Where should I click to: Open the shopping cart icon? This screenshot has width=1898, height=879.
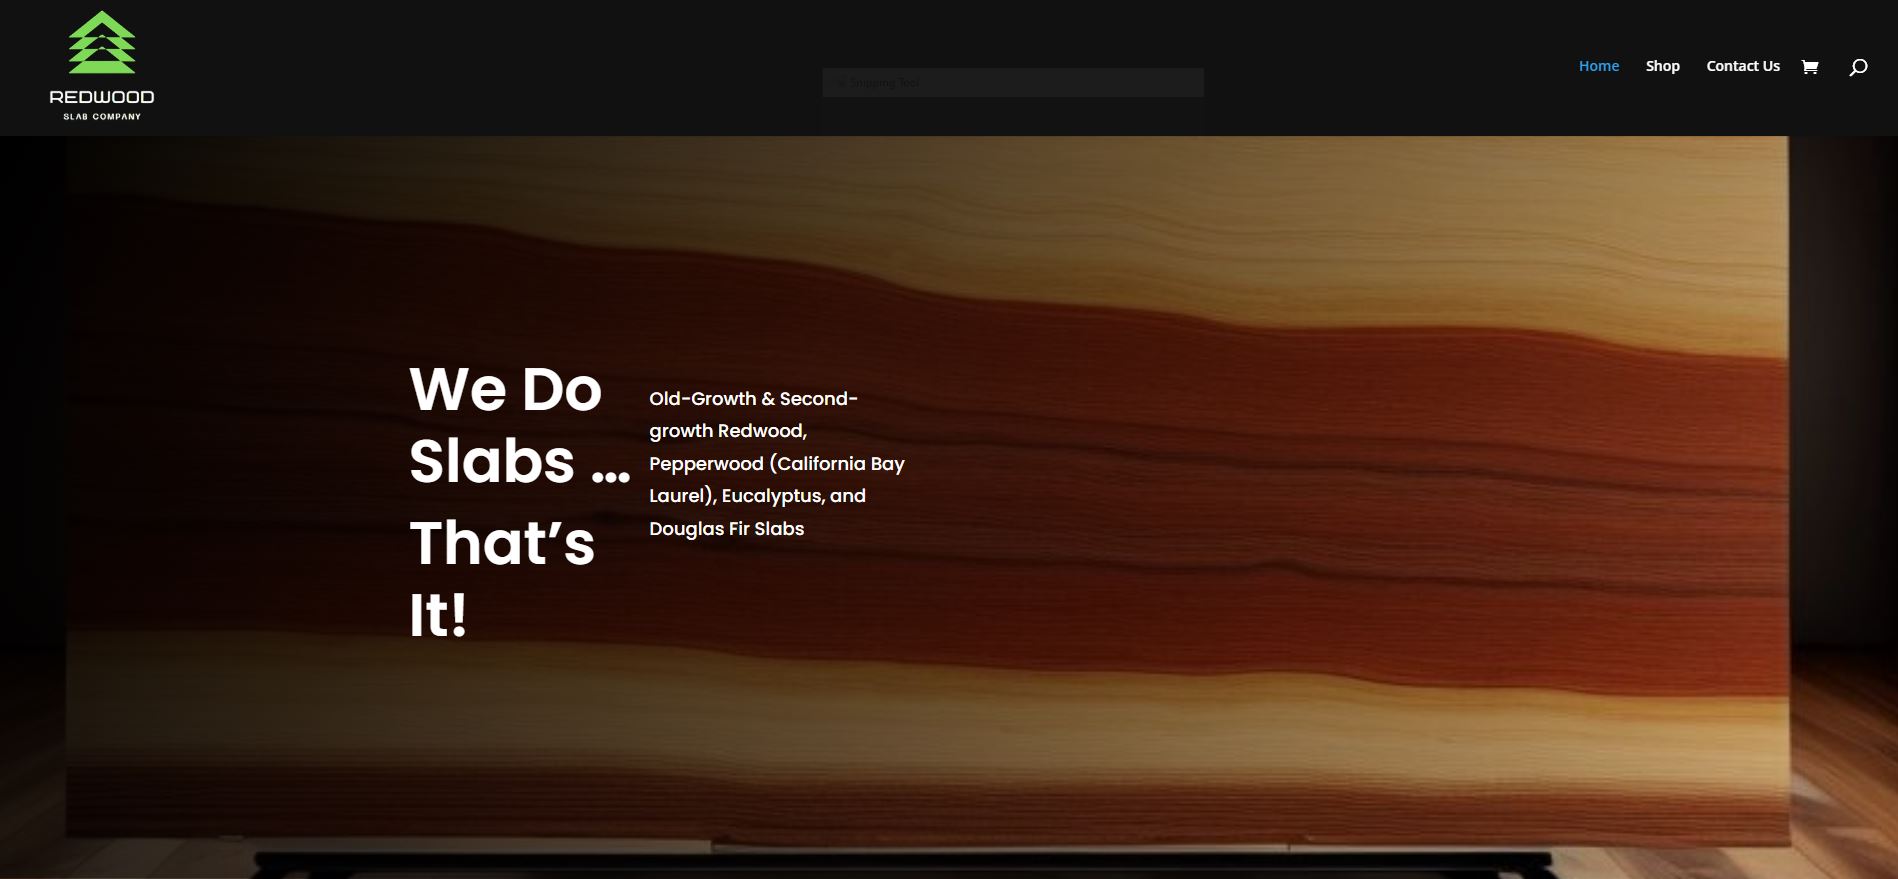click(1810, 67)
